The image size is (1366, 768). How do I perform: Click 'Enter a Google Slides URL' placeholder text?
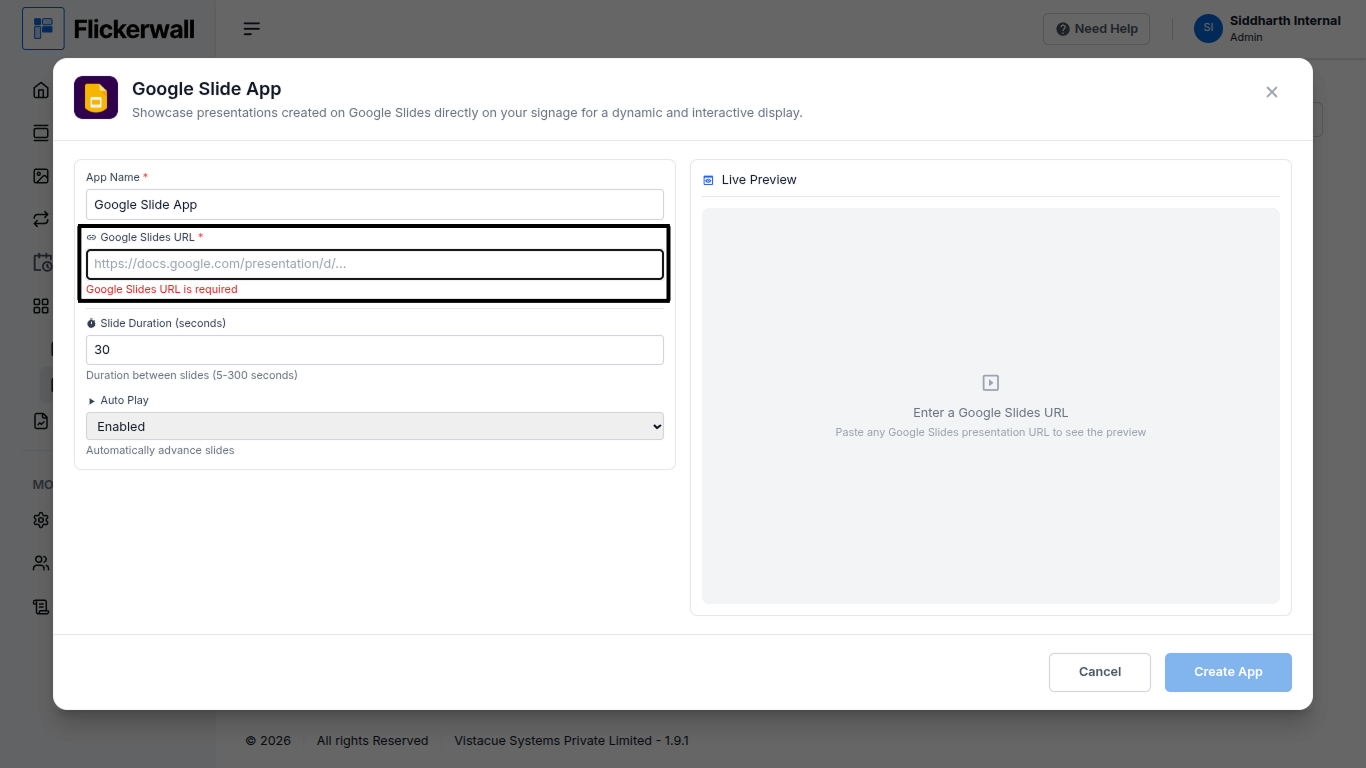tap(991, 413)
